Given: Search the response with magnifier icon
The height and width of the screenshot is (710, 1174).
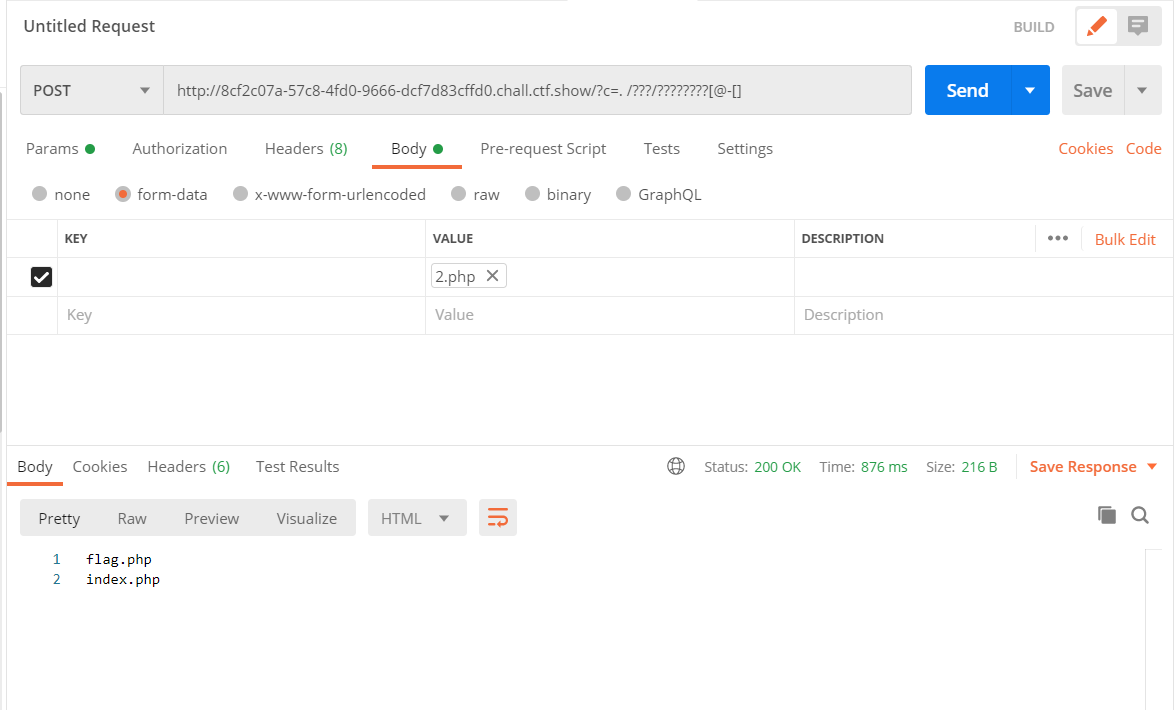Looking at the screenshot, I should coord(1140,515).
